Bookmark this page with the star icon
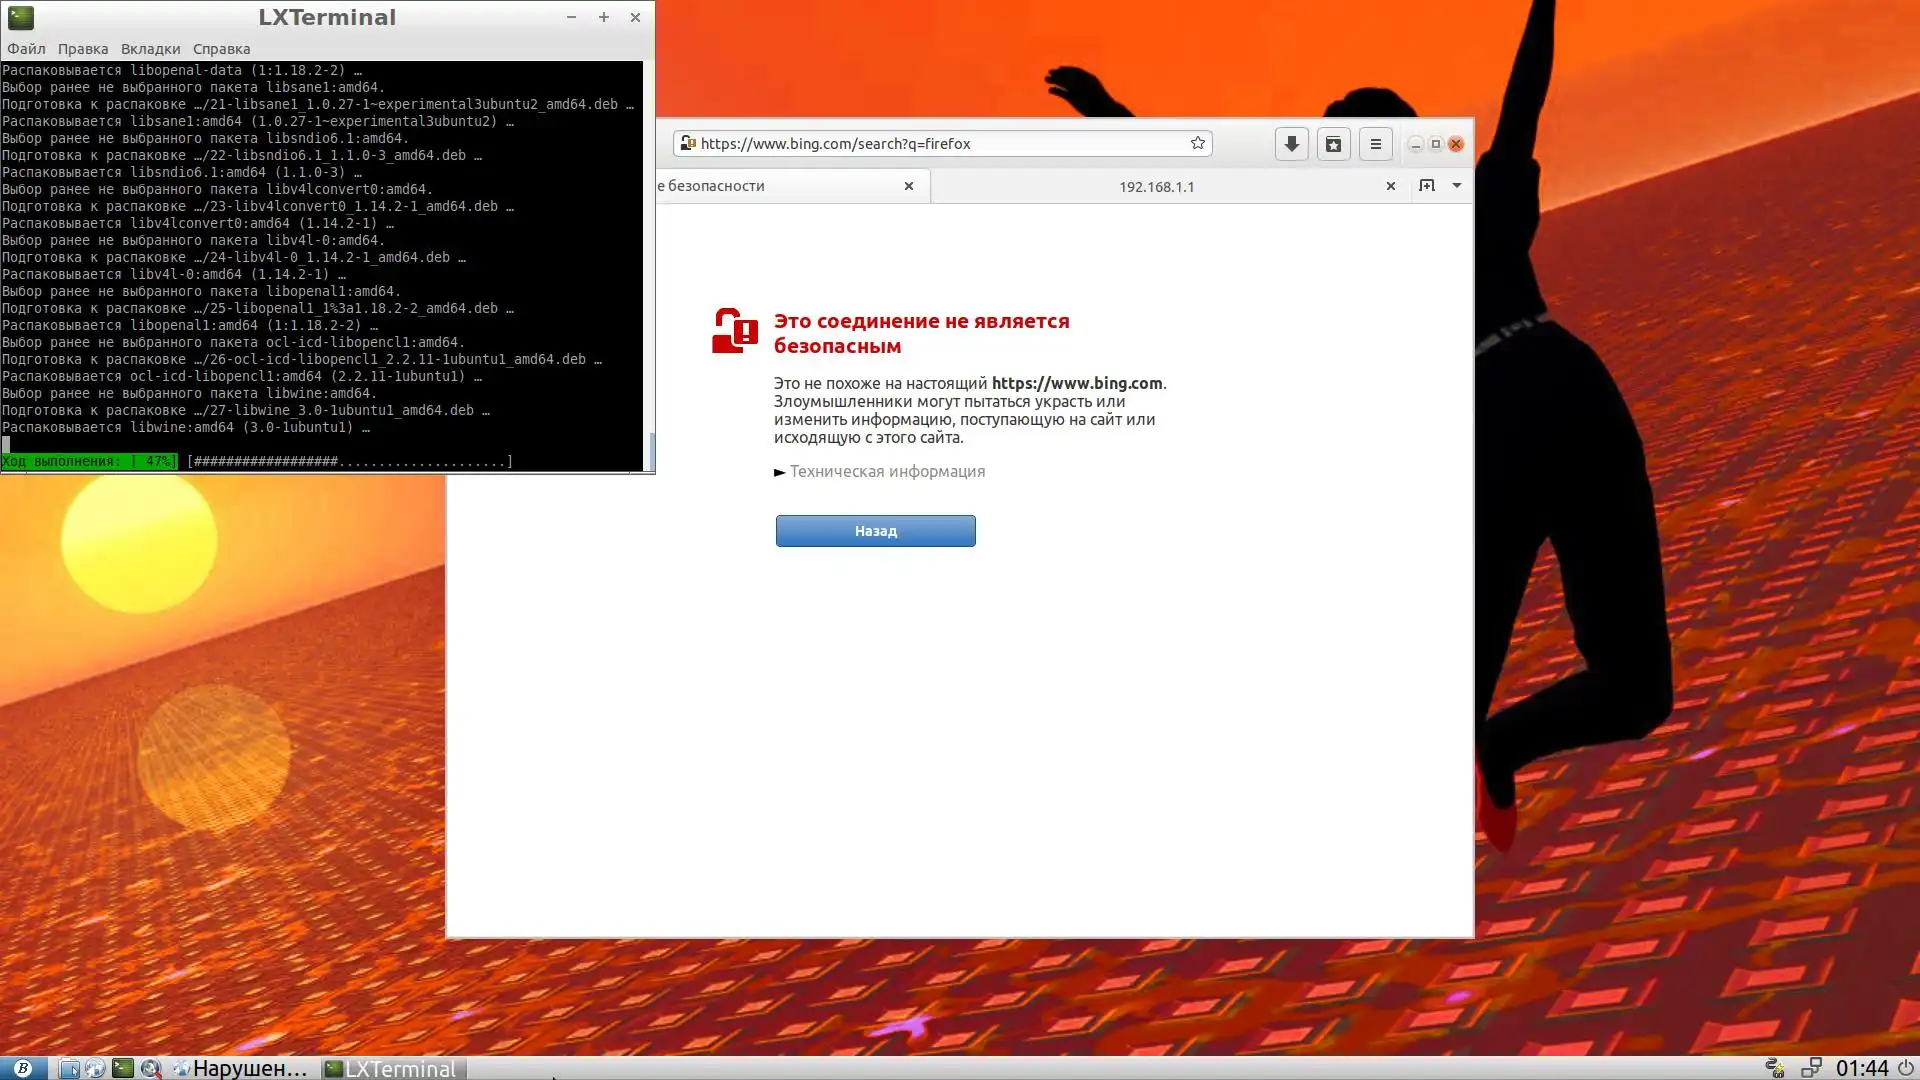This screenshot has height=1080, width=1920. [1197, 143]
